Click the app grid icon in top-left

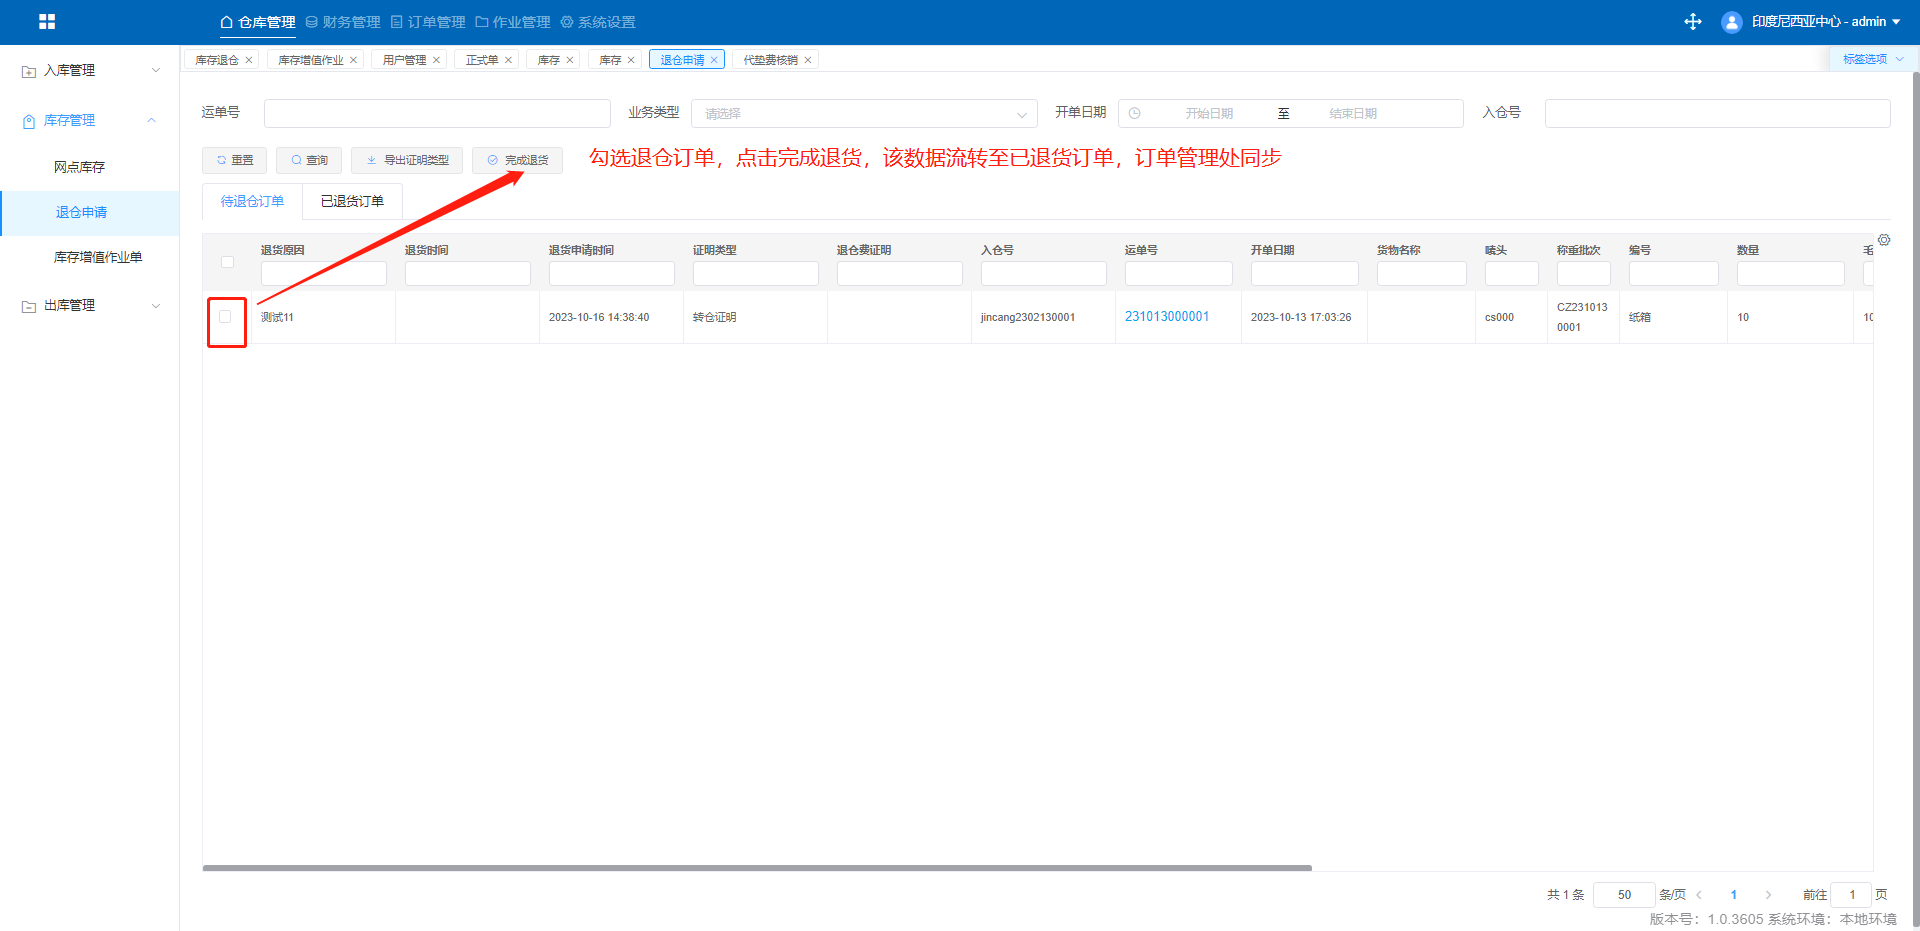point(47,21)
